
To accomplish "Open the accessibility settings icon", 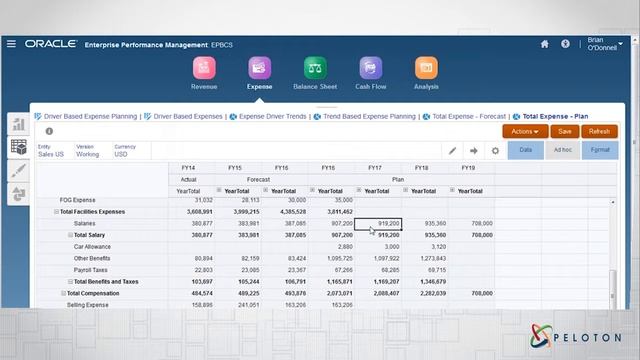I will pyautogui.click(x=565, y=44).
